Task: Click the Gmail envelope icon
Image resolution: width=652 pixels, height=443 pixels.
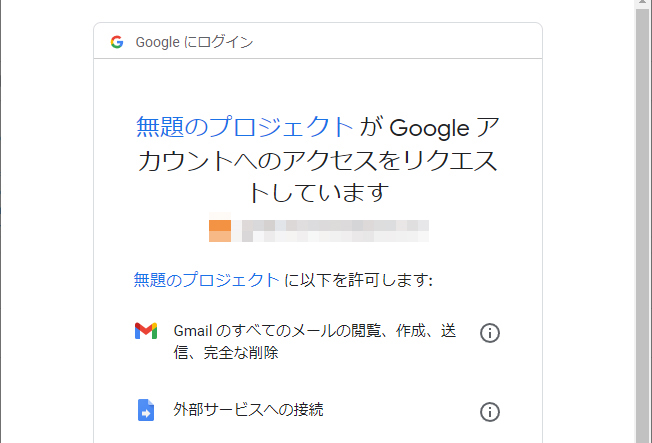Action: pos(146,331)
